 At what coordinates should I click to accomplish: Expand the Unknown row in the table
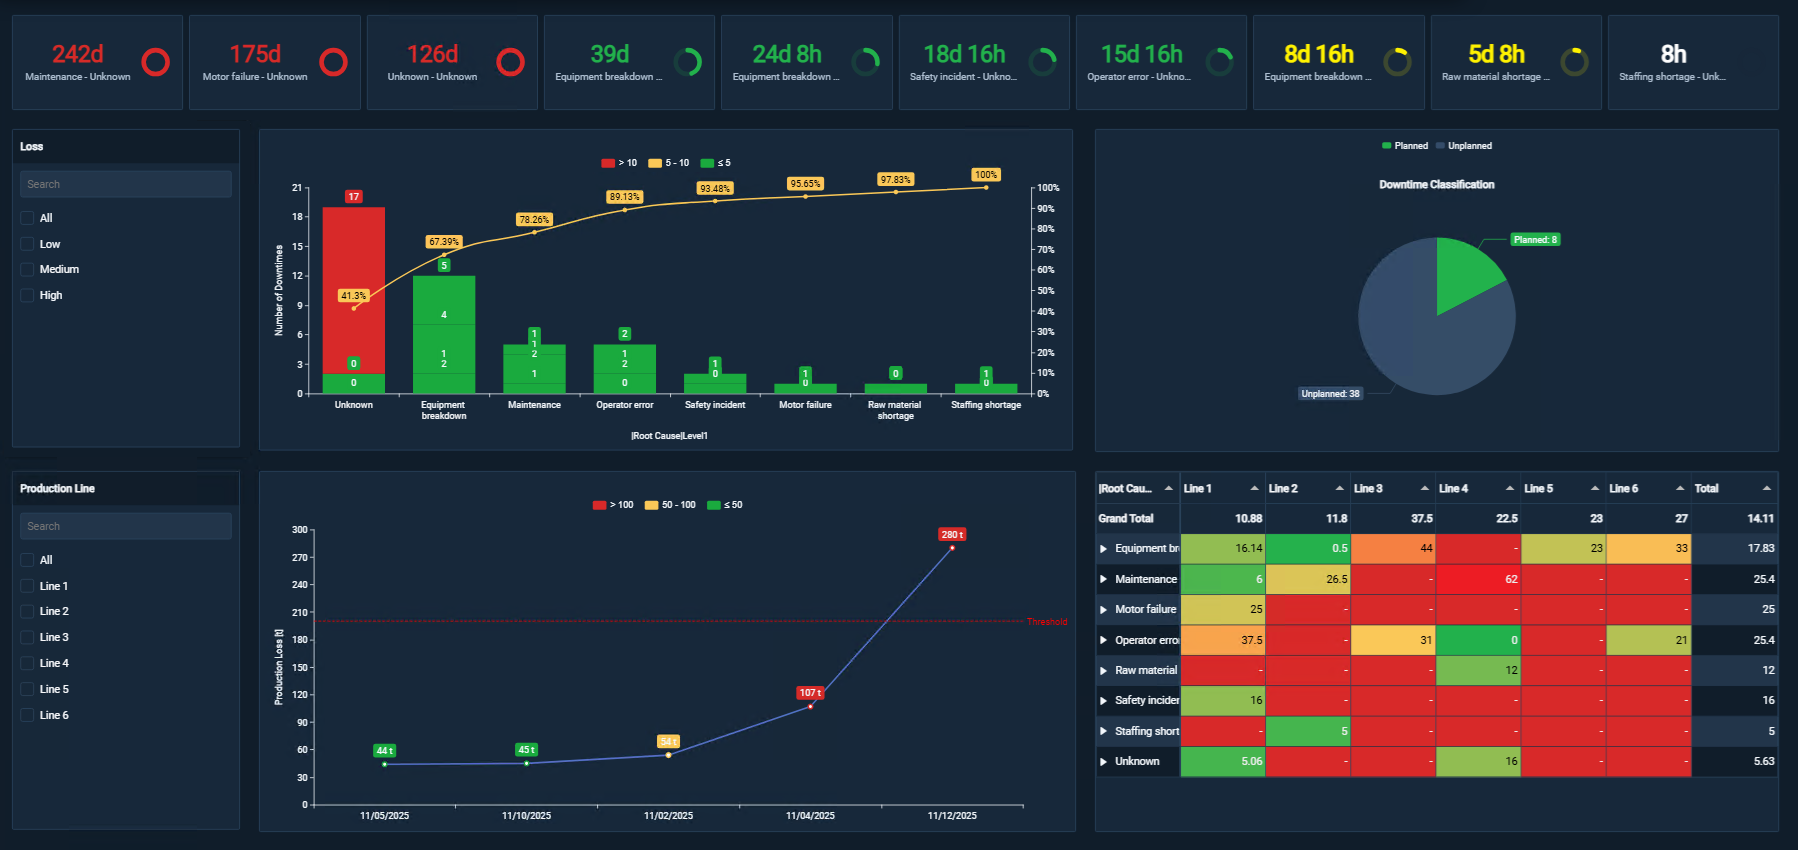(1103, 761)
